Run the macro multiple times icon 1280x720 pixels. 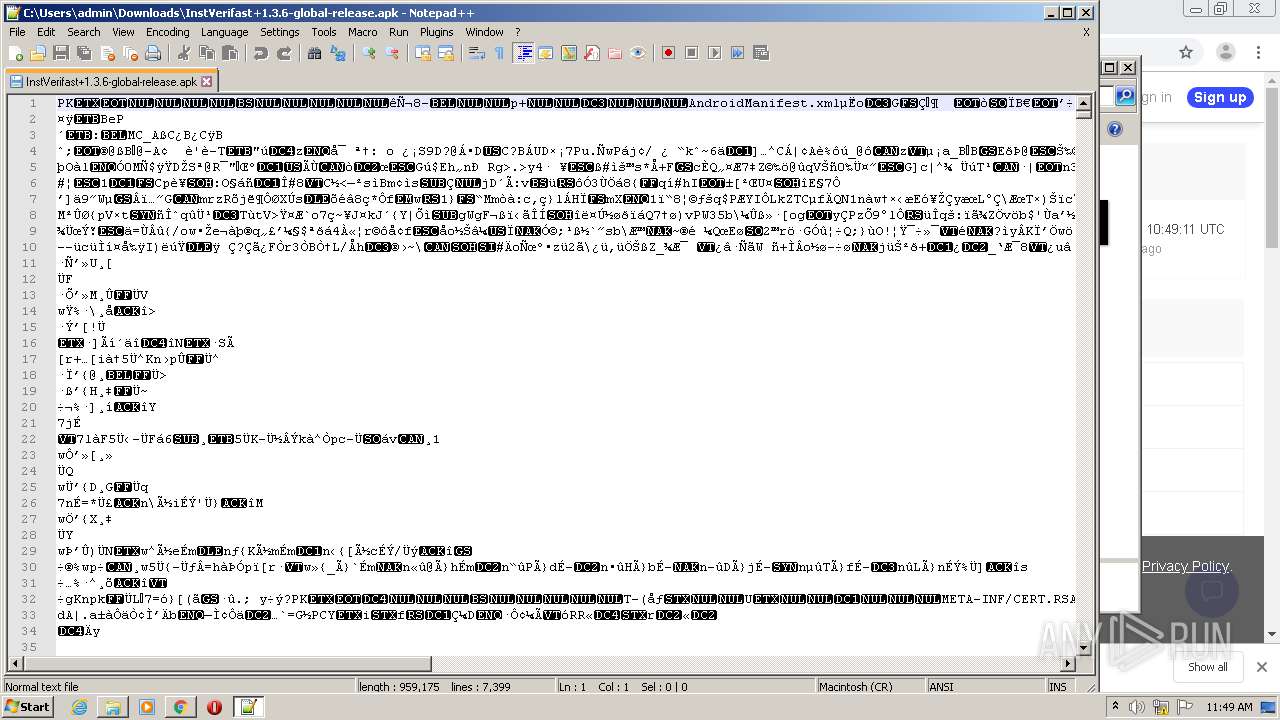(x=738, y=53)
